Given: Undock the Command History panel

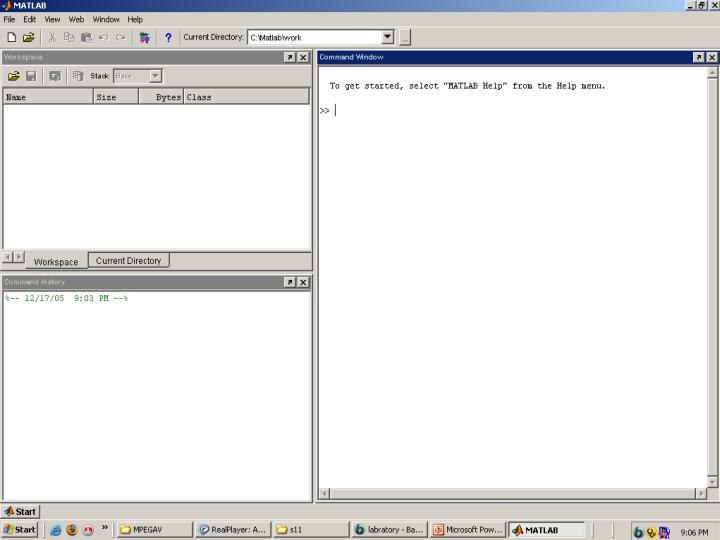Looking at the screenshot, I should 290,282.
